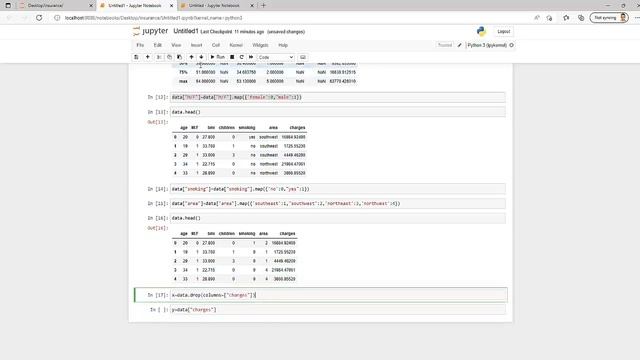The image size is (640, 360).
Task: Click the Trusted notebook indicator
Action: 445,45
